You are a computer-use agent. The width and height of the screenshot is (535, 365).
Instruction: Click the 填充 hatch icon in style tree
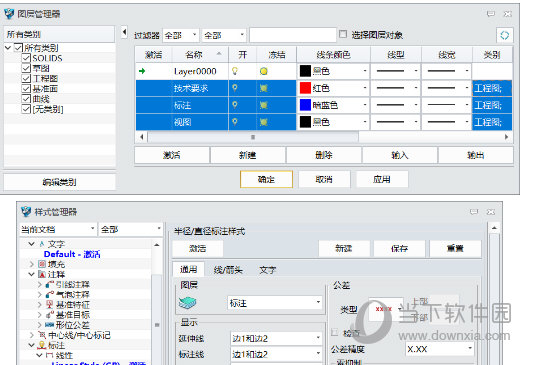pos(42,264)
